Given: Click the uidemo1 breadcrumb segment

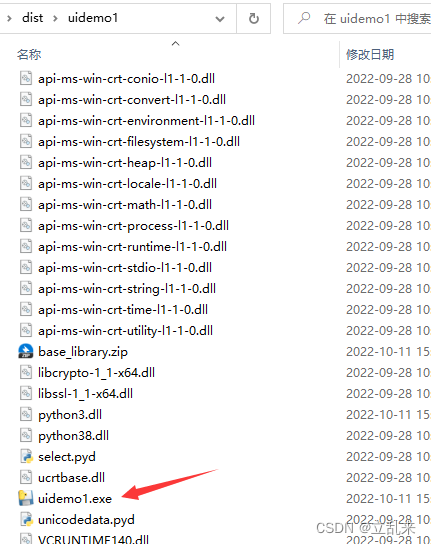Looking at the screenshot, I should pos(93,18).
